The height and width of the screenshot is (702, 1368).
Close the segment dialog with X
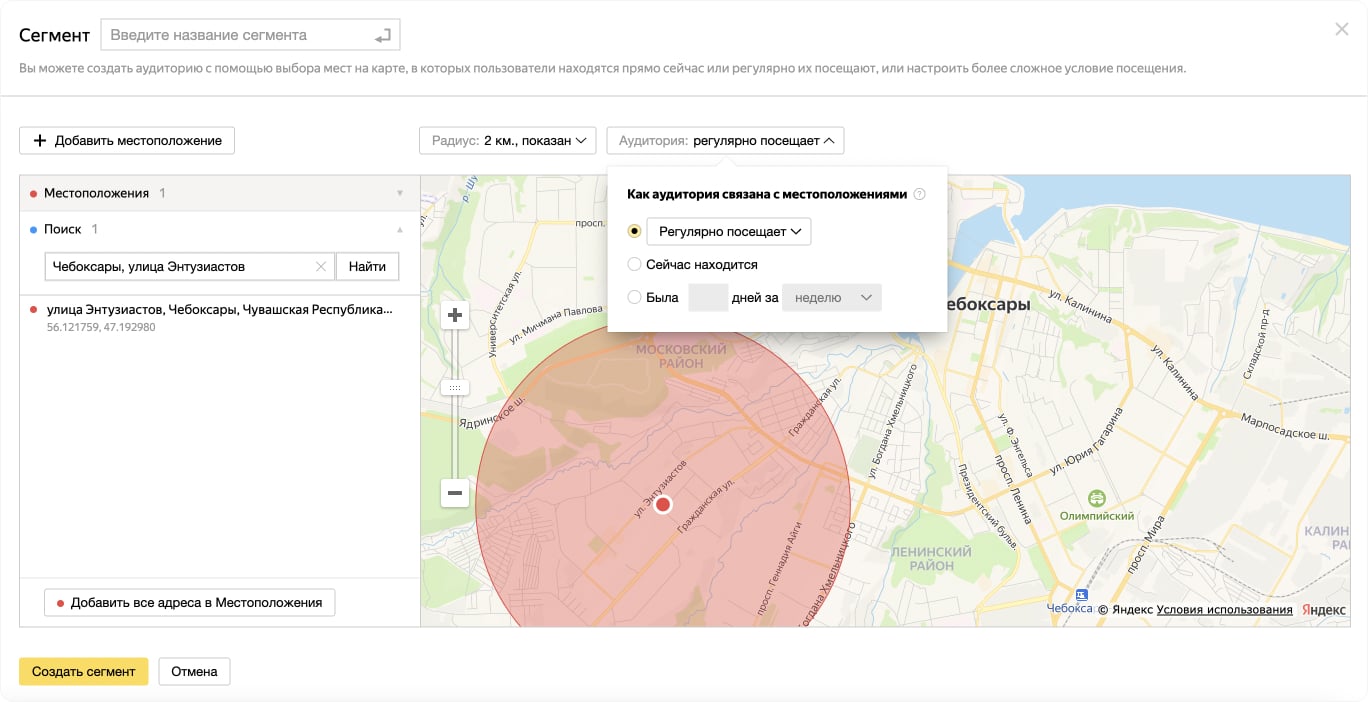pos(1342,30)
